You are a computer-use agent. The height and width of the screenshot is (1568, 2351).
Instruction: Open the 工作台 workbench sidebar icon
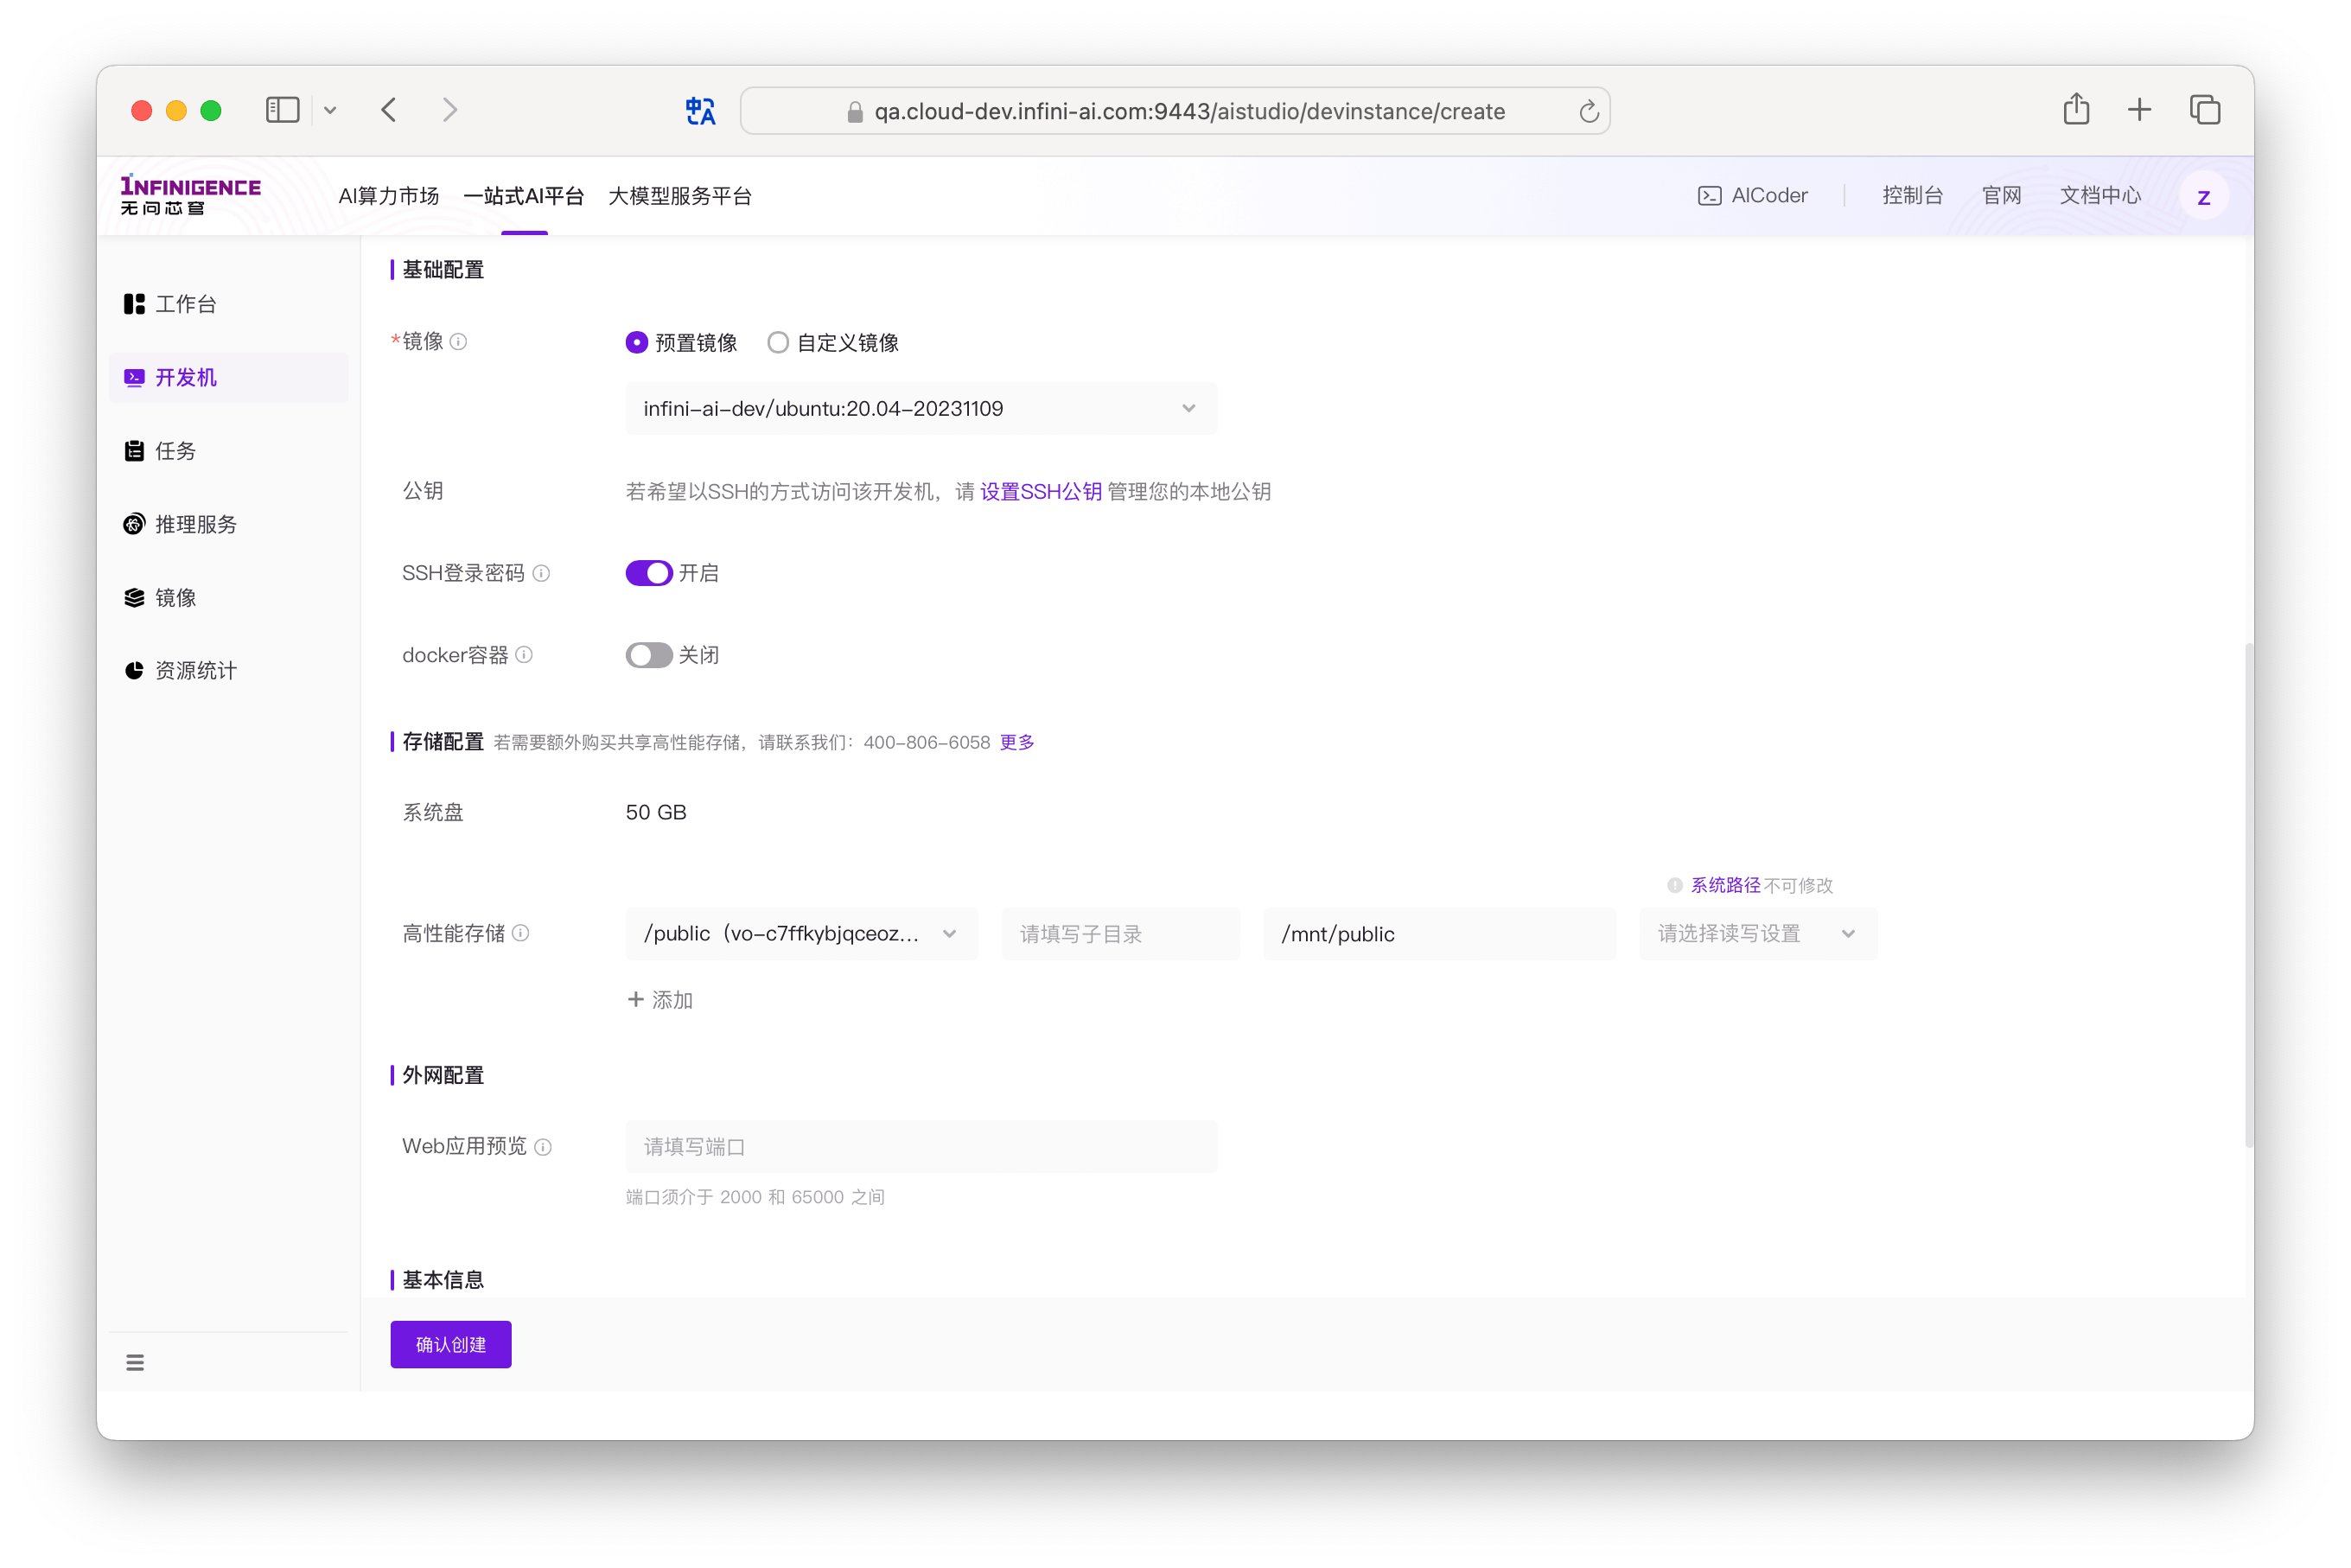(134, 304)
